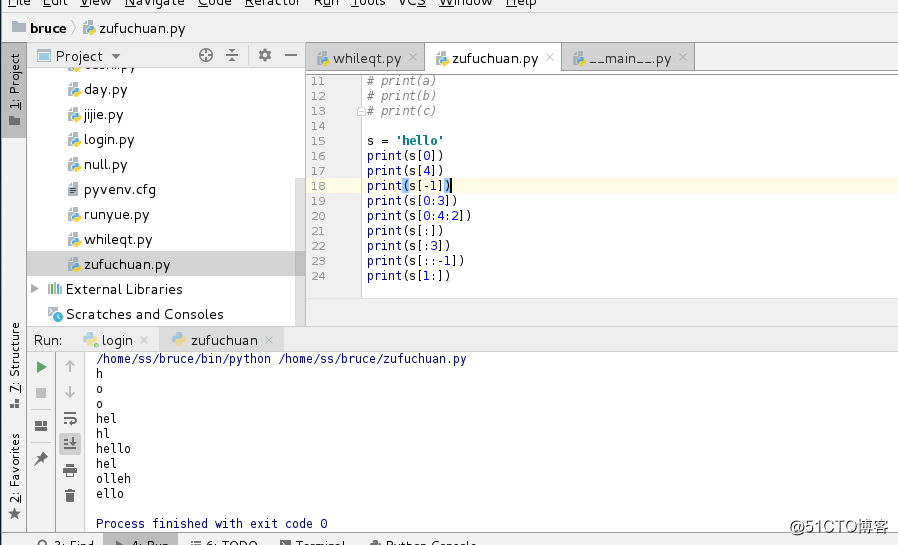Screen dimensions: 898x545
Task: Close the zufuchuan run tab
Action: (x=269, y=340)
